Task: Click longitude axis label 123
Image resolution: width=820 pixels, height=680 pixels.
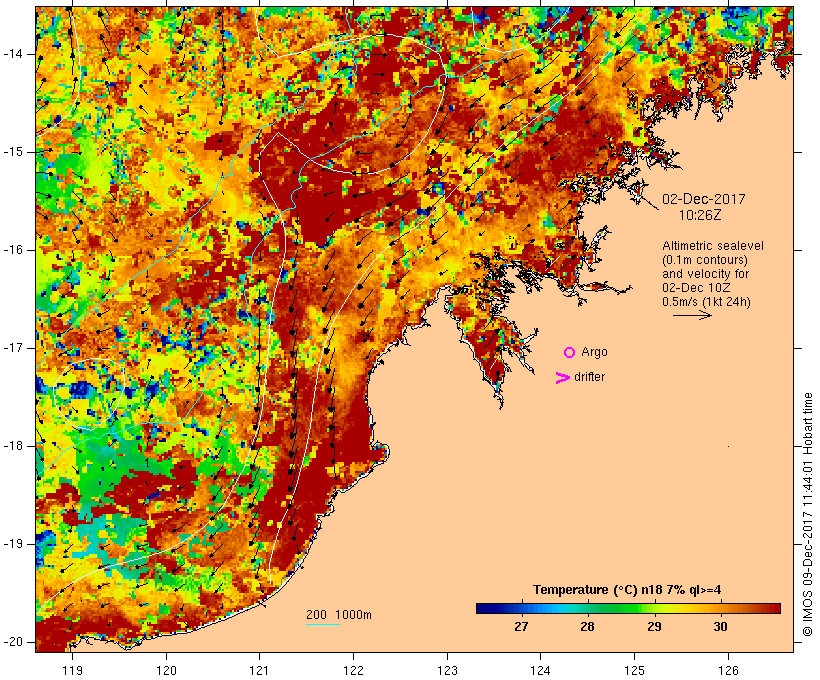Action: tap(447, 671)
